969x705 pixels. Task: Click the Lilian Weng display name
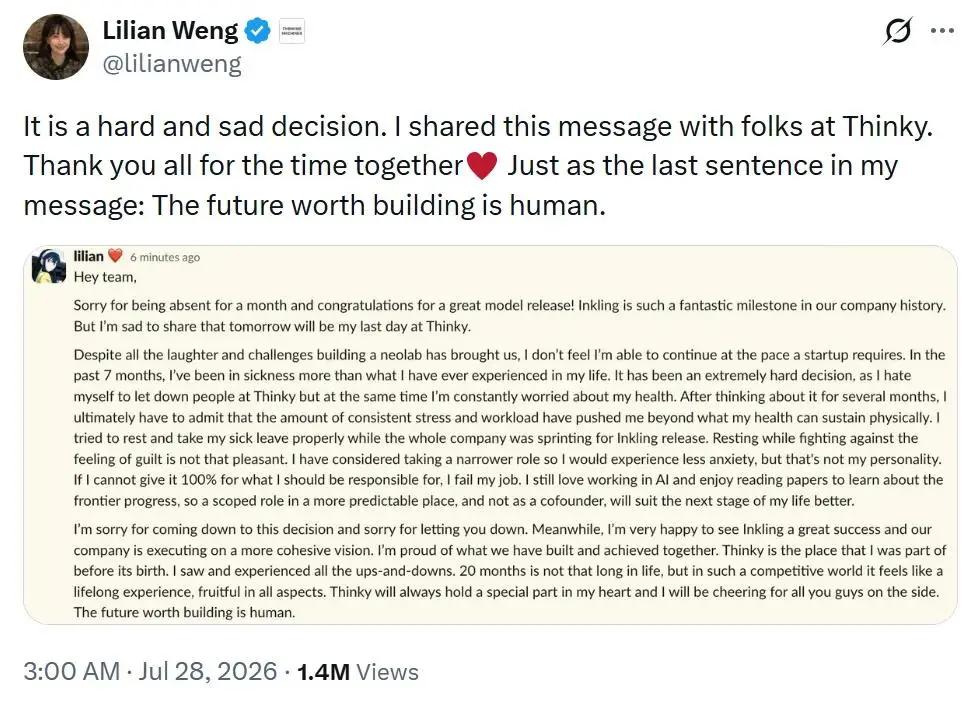pos(170,30)
